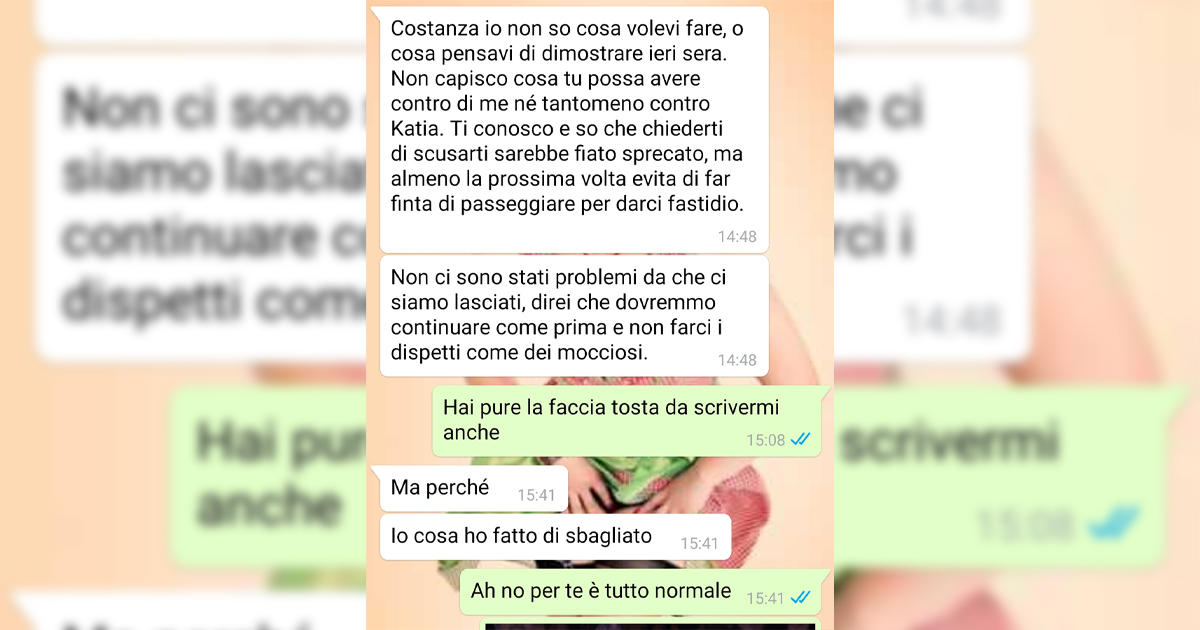Click the 14:48 timestamp of the Costanza message
The image size is (1200, 630).
[x=737, y=237]
